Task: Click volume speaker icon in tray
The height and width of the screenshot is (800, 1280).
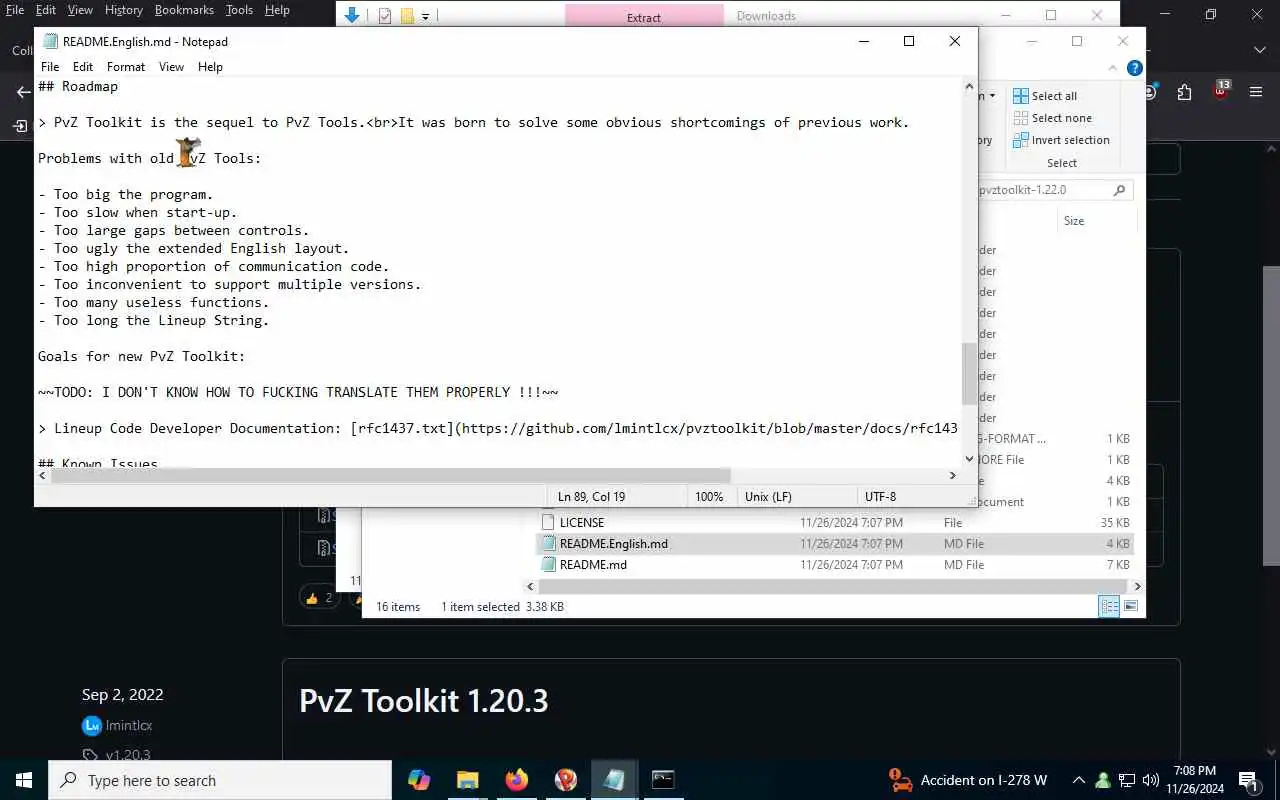Action: coord(1150,780)
